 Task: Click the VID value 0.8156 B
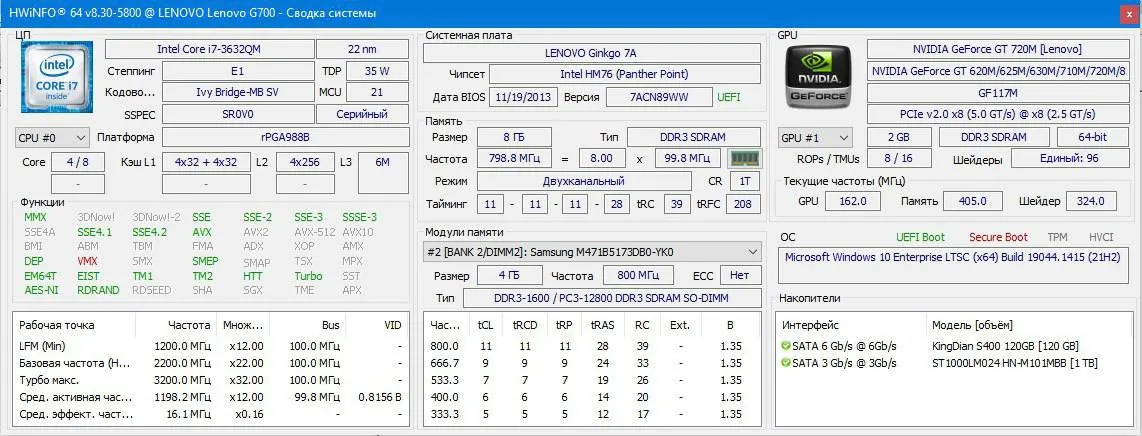tap(380, 397)
